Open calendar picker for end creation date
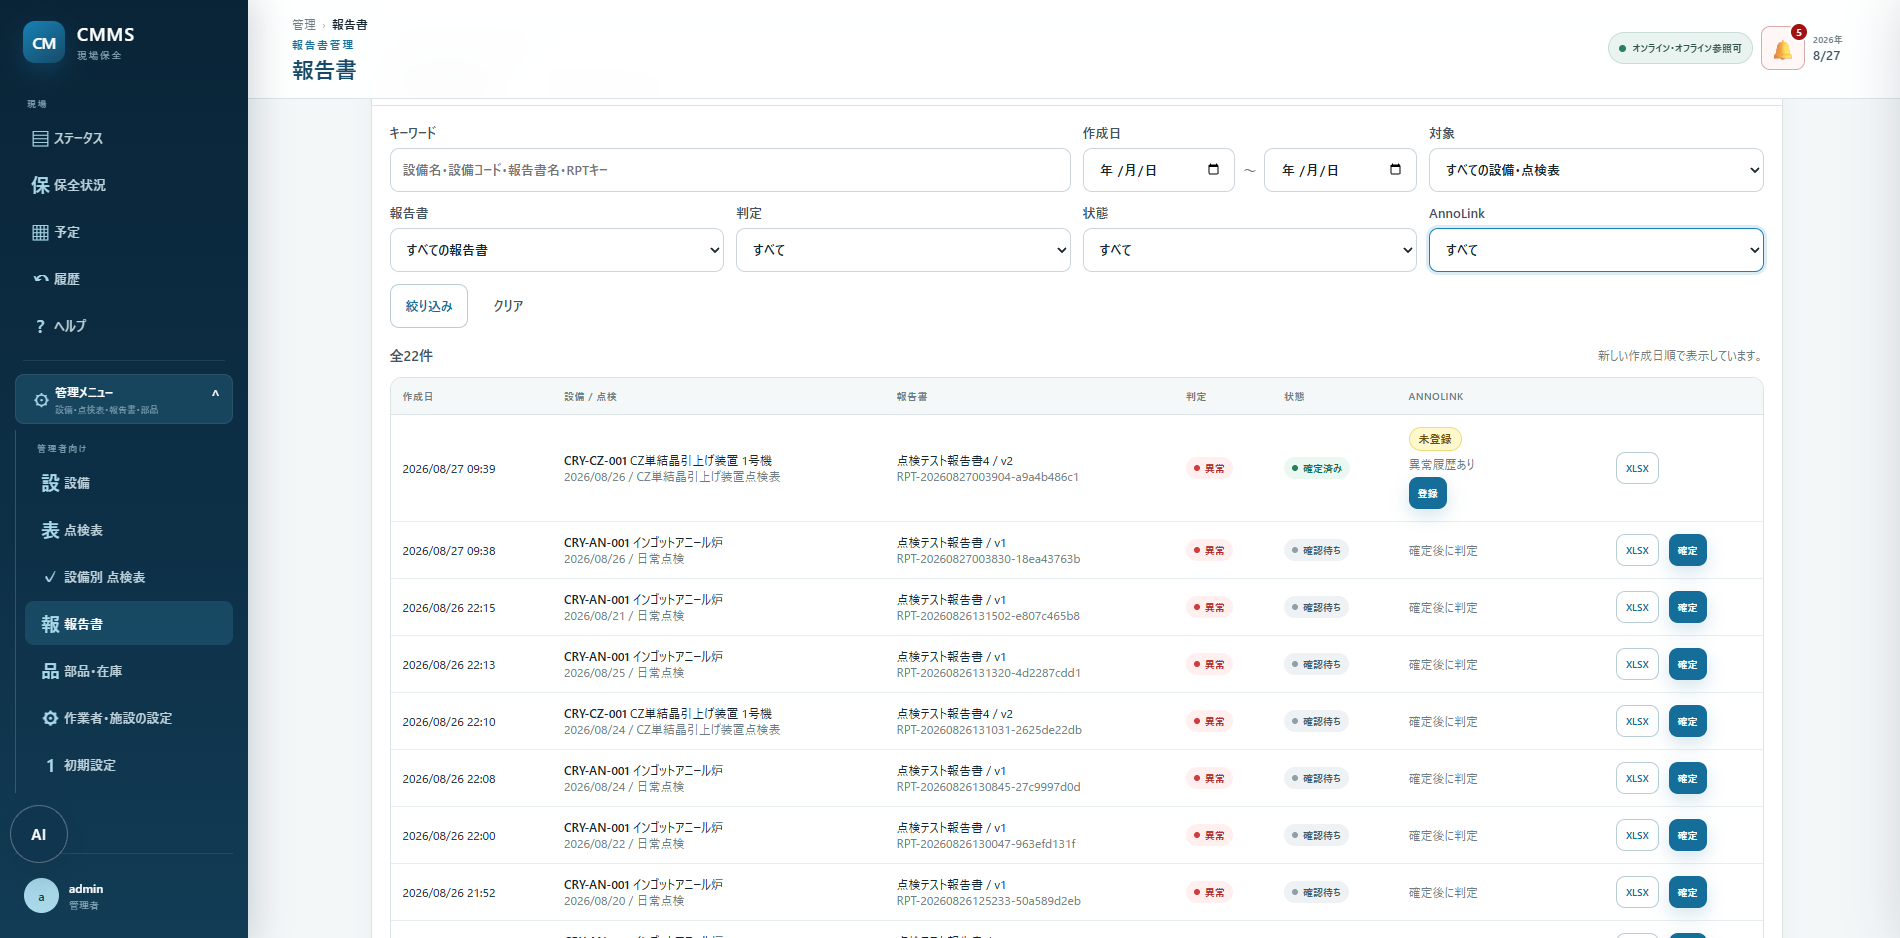The width and height of the screenshot is (1900, 938). (1395, 170)
